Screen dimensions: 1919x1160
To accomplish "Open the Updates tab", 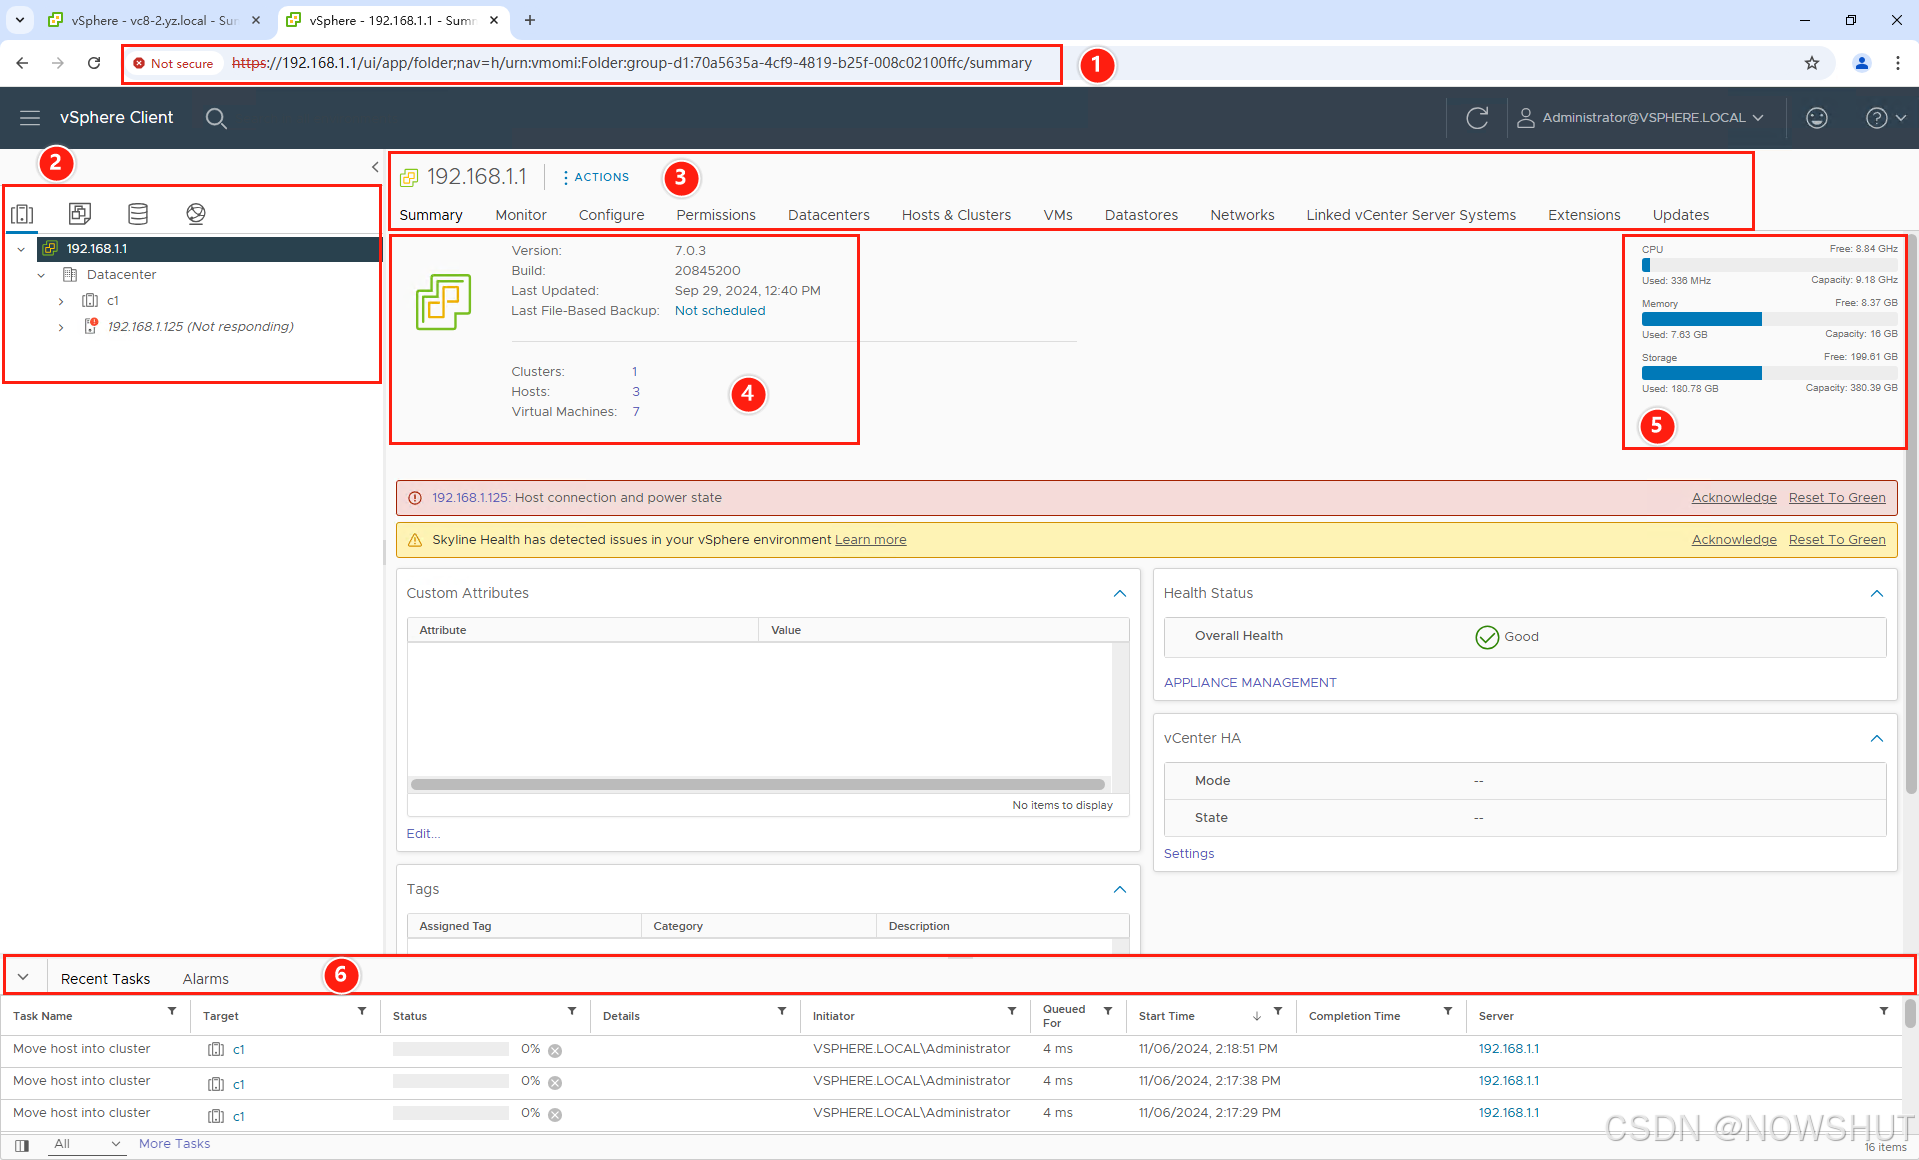I will click(x=1681, y=215).
